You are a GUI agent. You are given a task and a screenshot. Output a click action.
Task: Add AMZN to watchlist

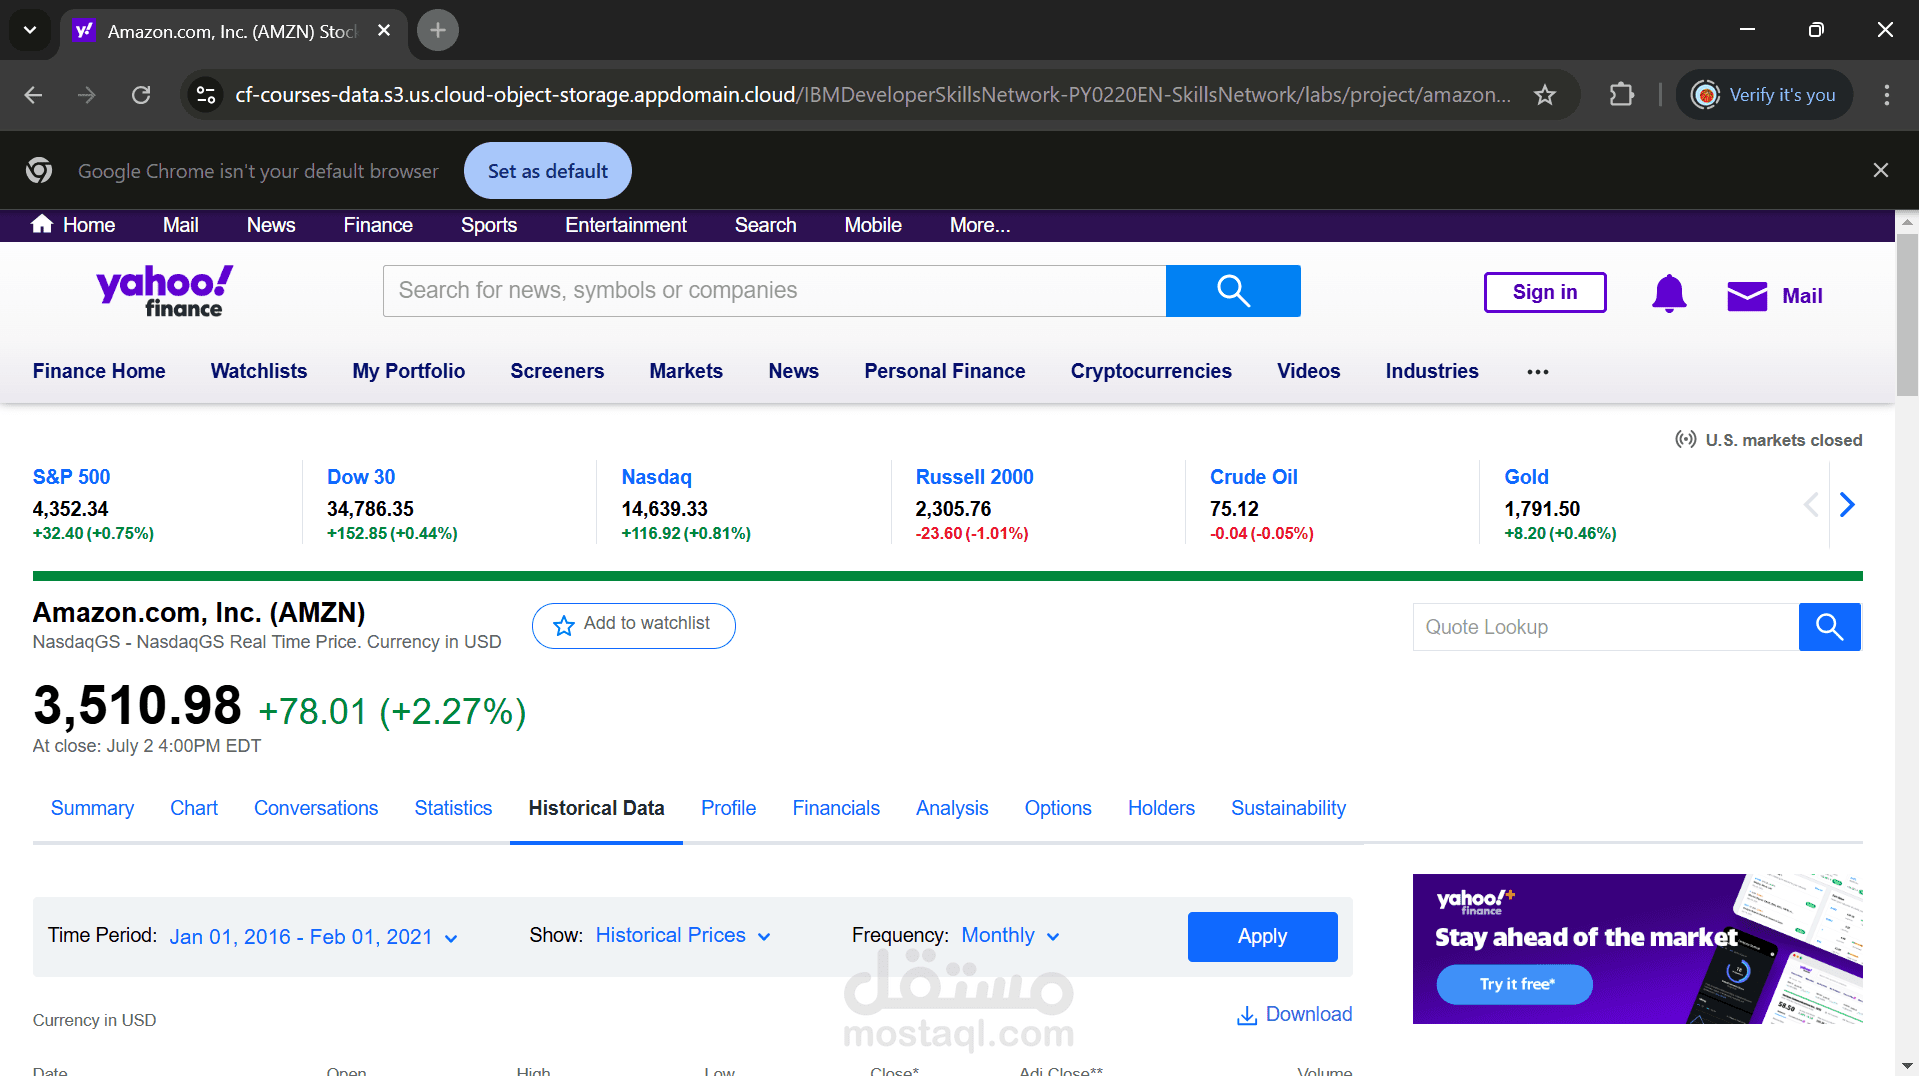634,626
